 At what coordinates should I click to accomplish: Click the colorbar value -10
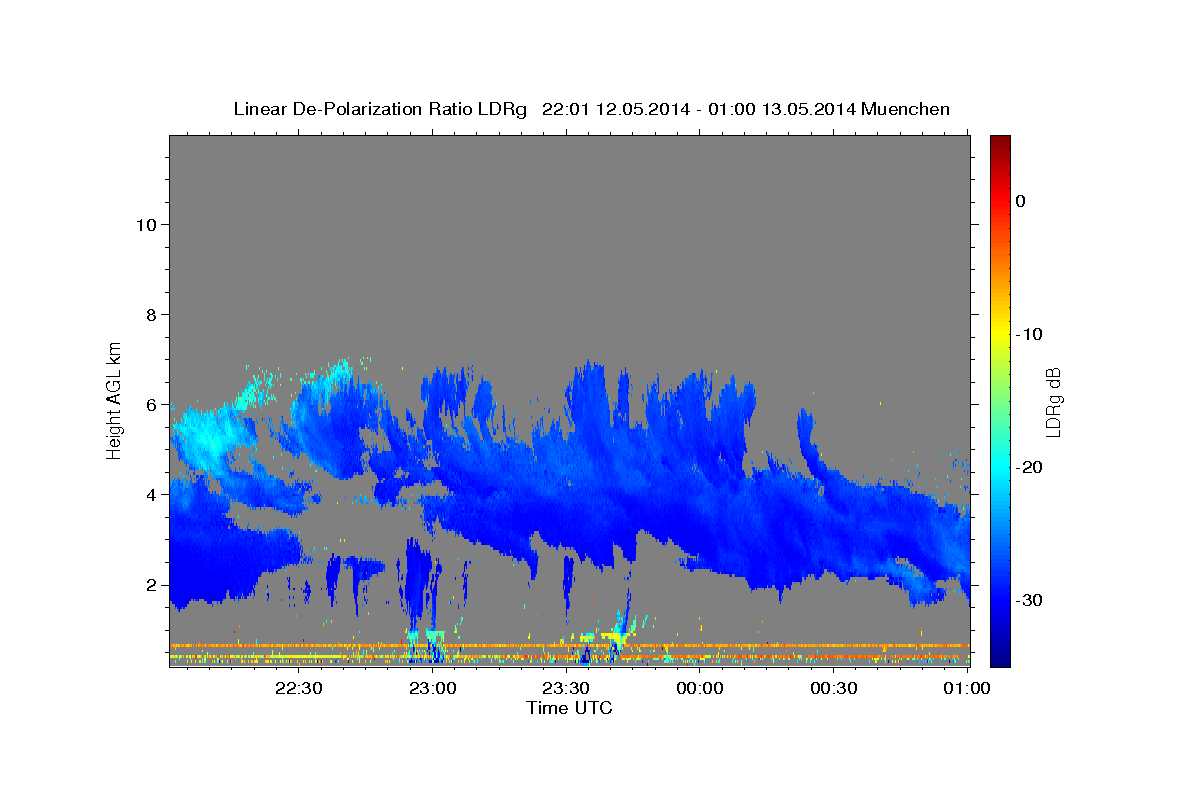pyautogui.click(x=1029, y=334)
